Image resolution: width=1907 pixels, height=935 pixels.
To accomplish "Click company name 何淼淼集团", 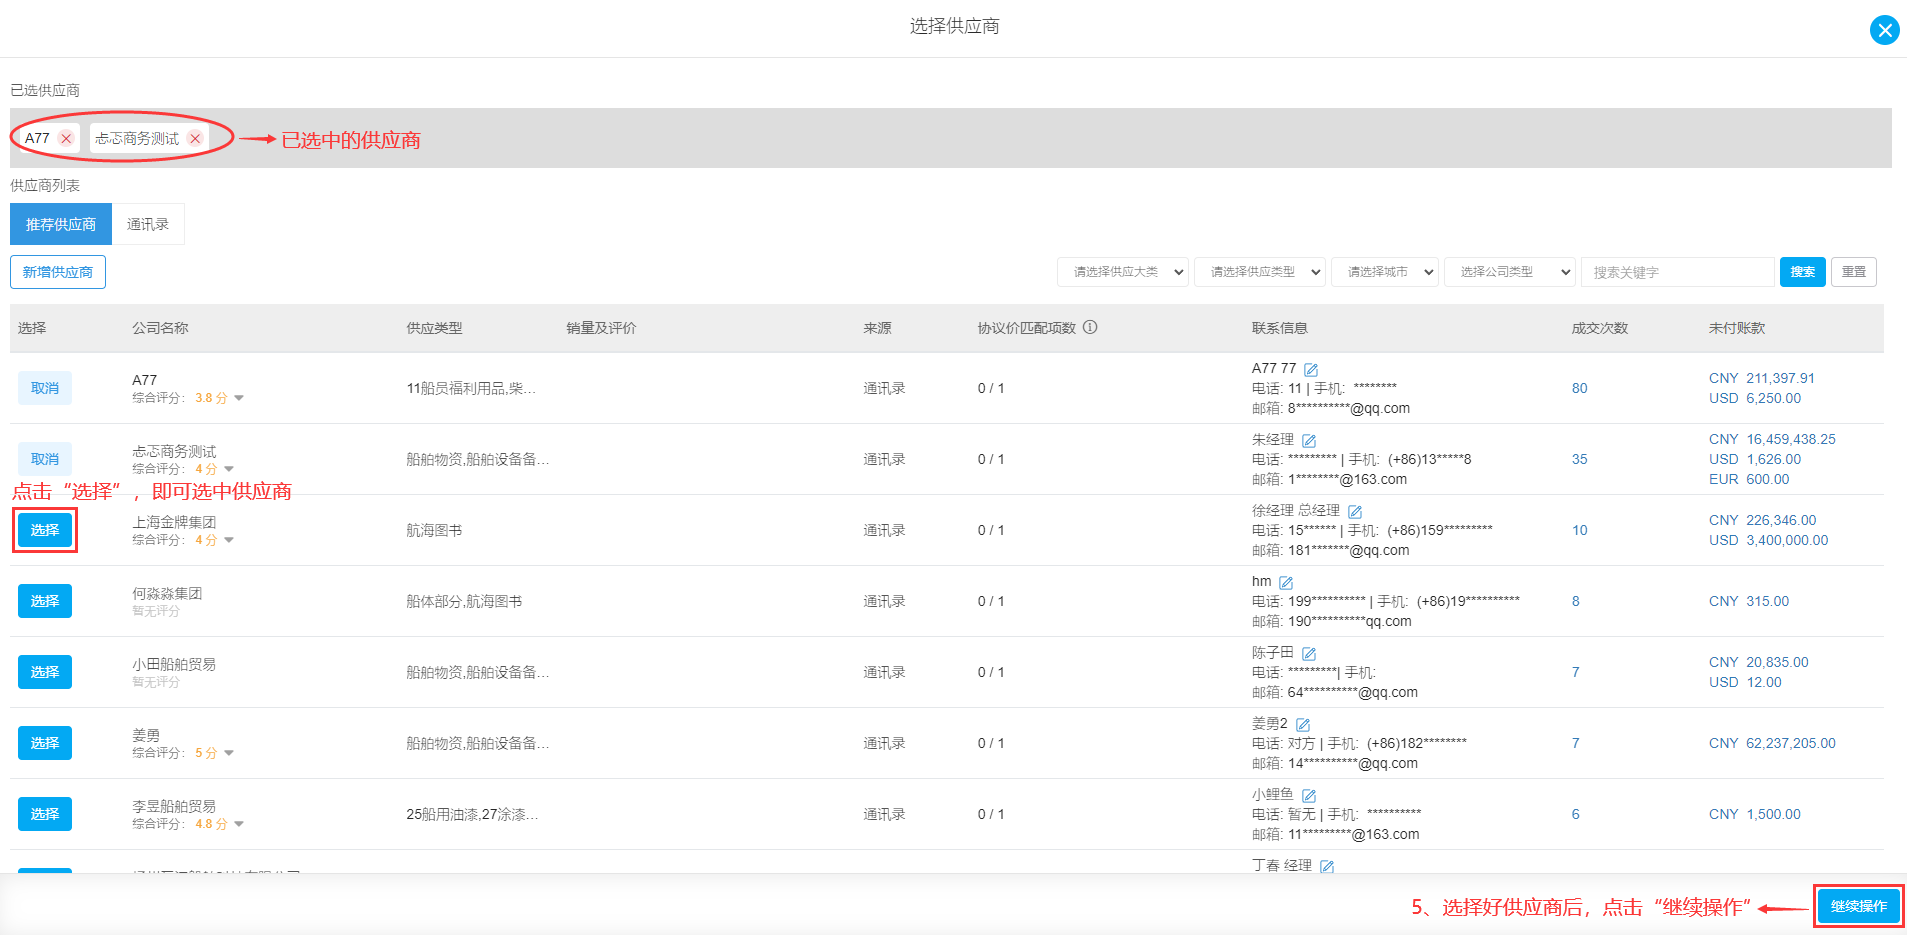I will click(x=167, y=593).
